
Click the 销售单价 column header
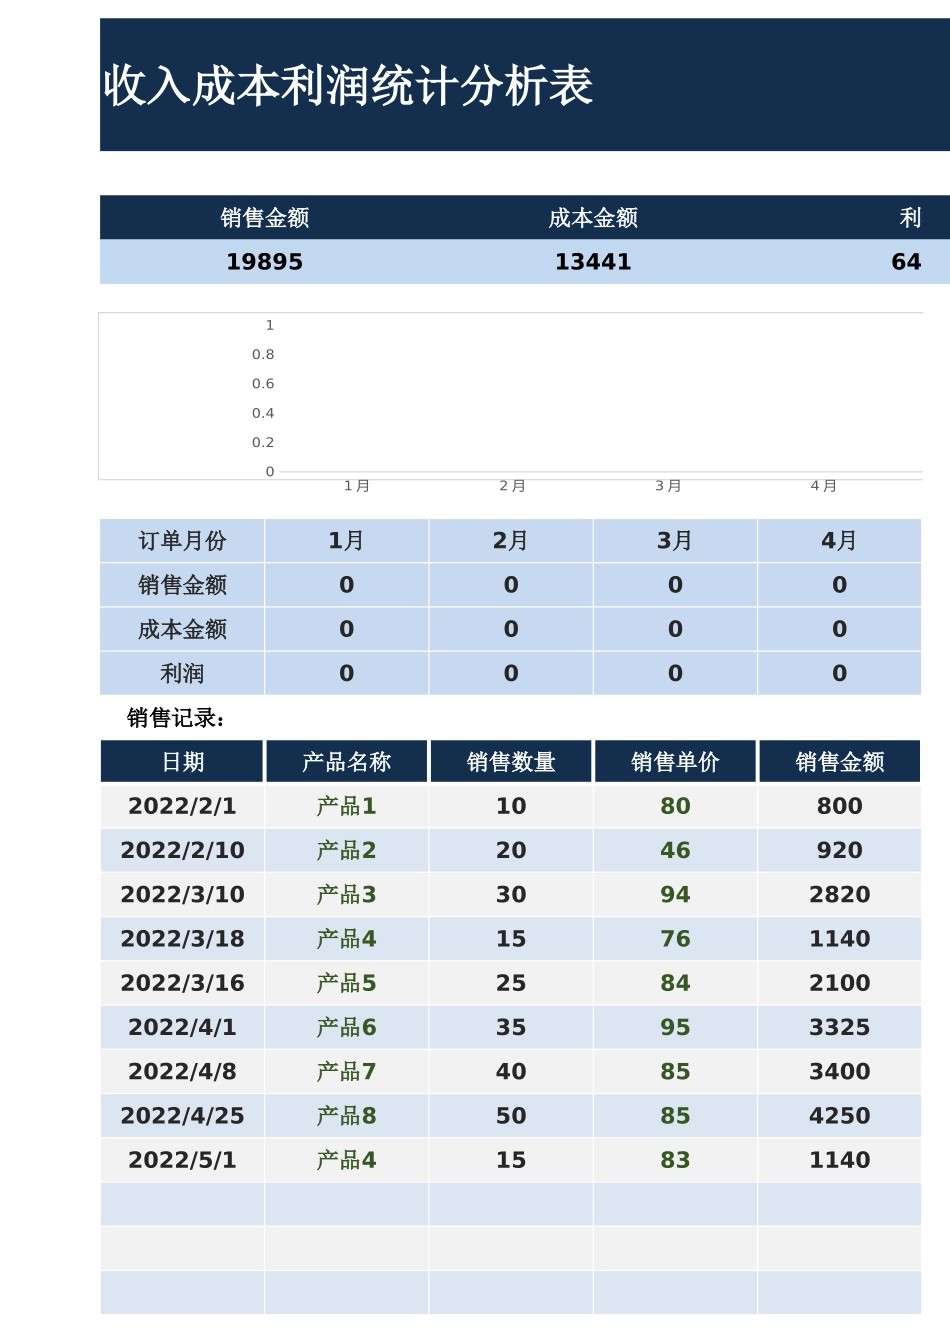click(675, 761)
